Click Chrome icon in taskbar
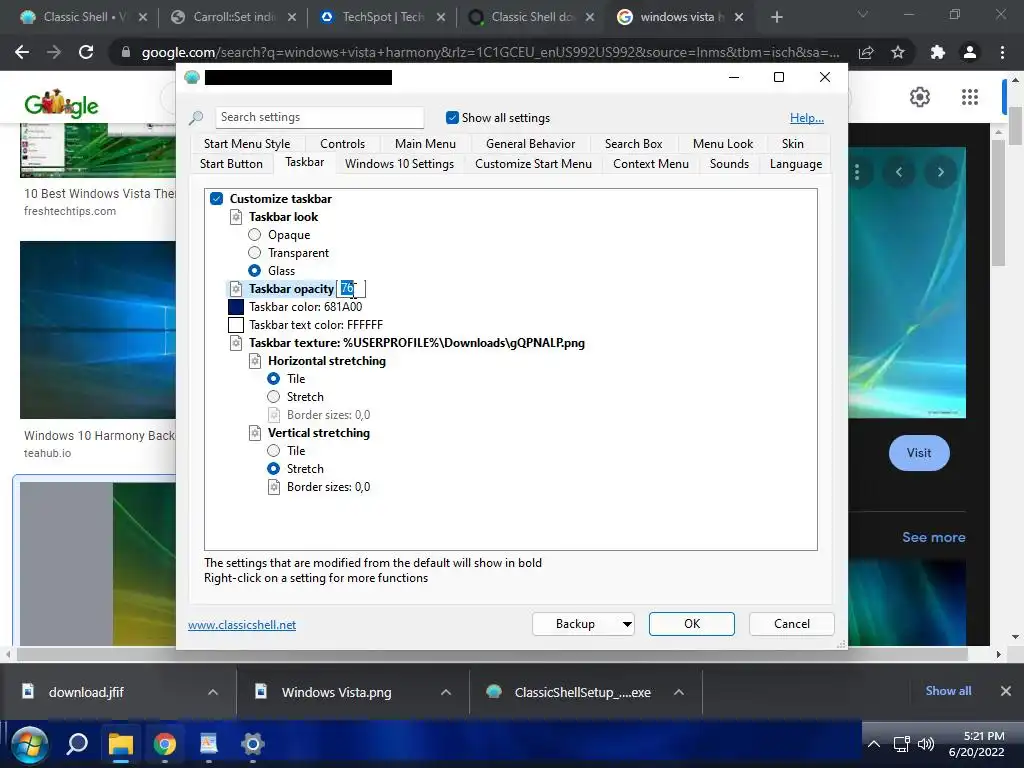This screenshot has width=1024, height=768. pos(165,744)
